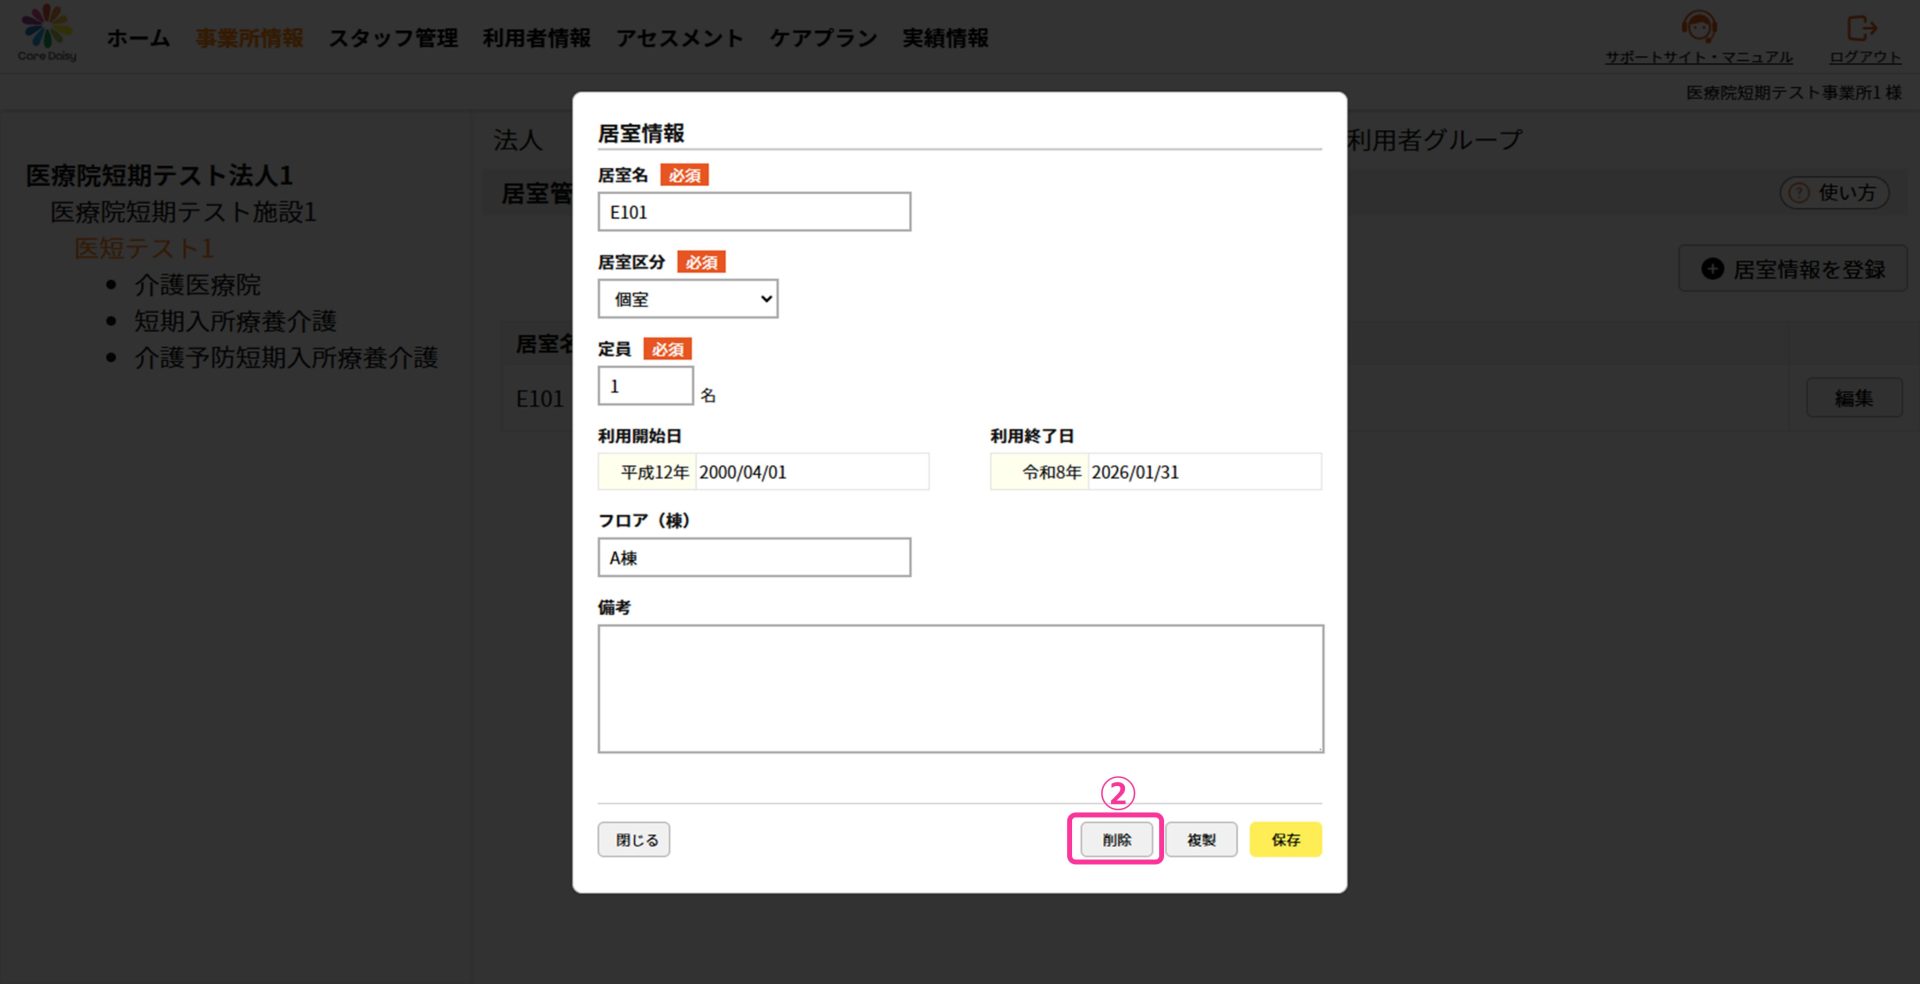Viewport: 1920px width, 984px height.
Task: Click the plus icon to register room info
Action: pyautogui.click(x=1713, y=269)
